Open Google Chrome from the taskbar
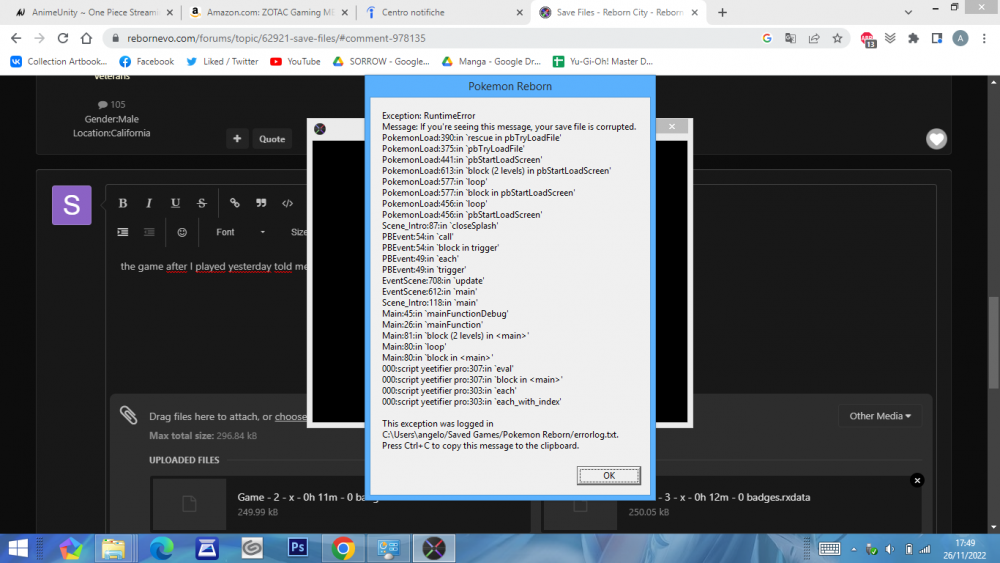The height and width of the screenshot is (563, 1000). point(342,548)
